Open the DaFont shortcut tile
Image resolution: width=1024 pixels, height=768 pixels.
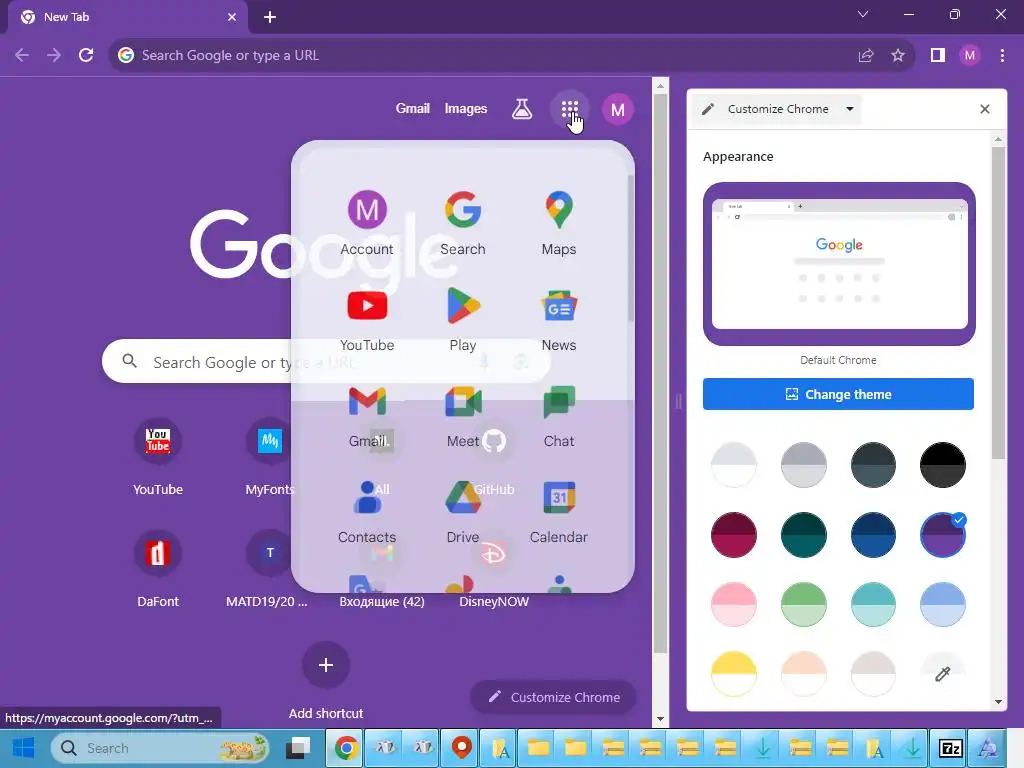pyautogui.click(x=158, y=569)
